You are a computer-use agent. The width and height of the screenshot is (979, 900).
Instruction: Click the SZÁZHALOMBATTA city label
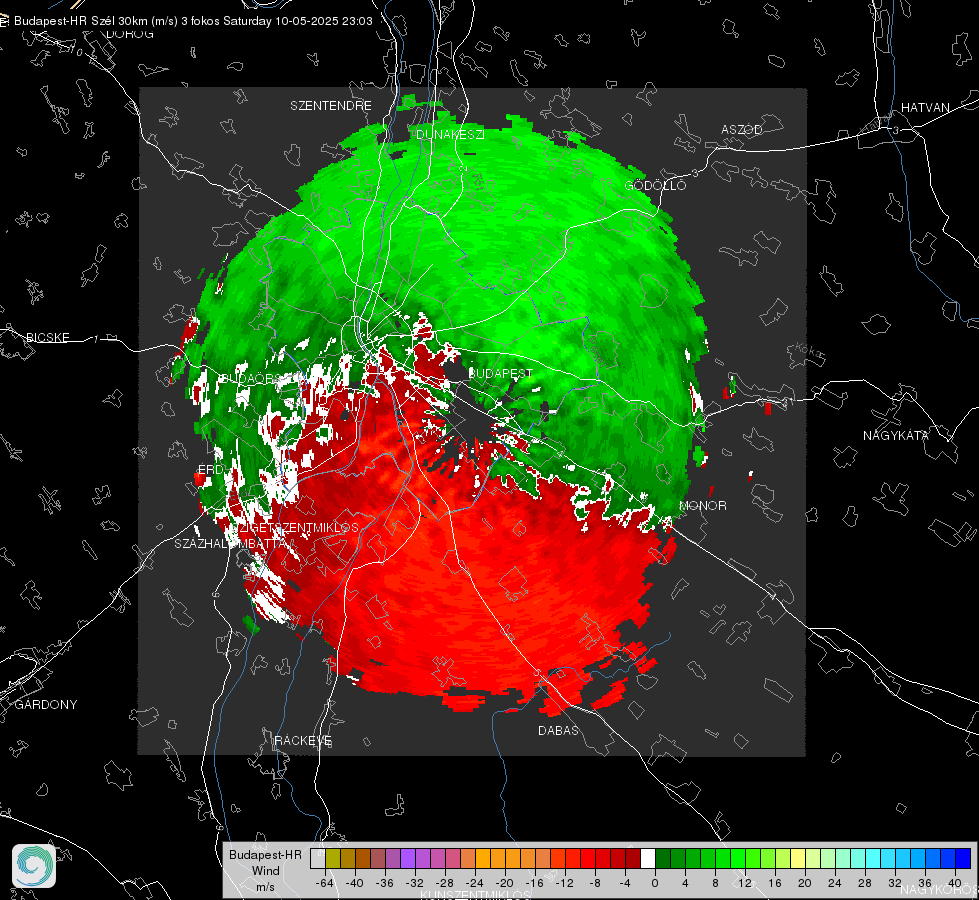[230, 543]
